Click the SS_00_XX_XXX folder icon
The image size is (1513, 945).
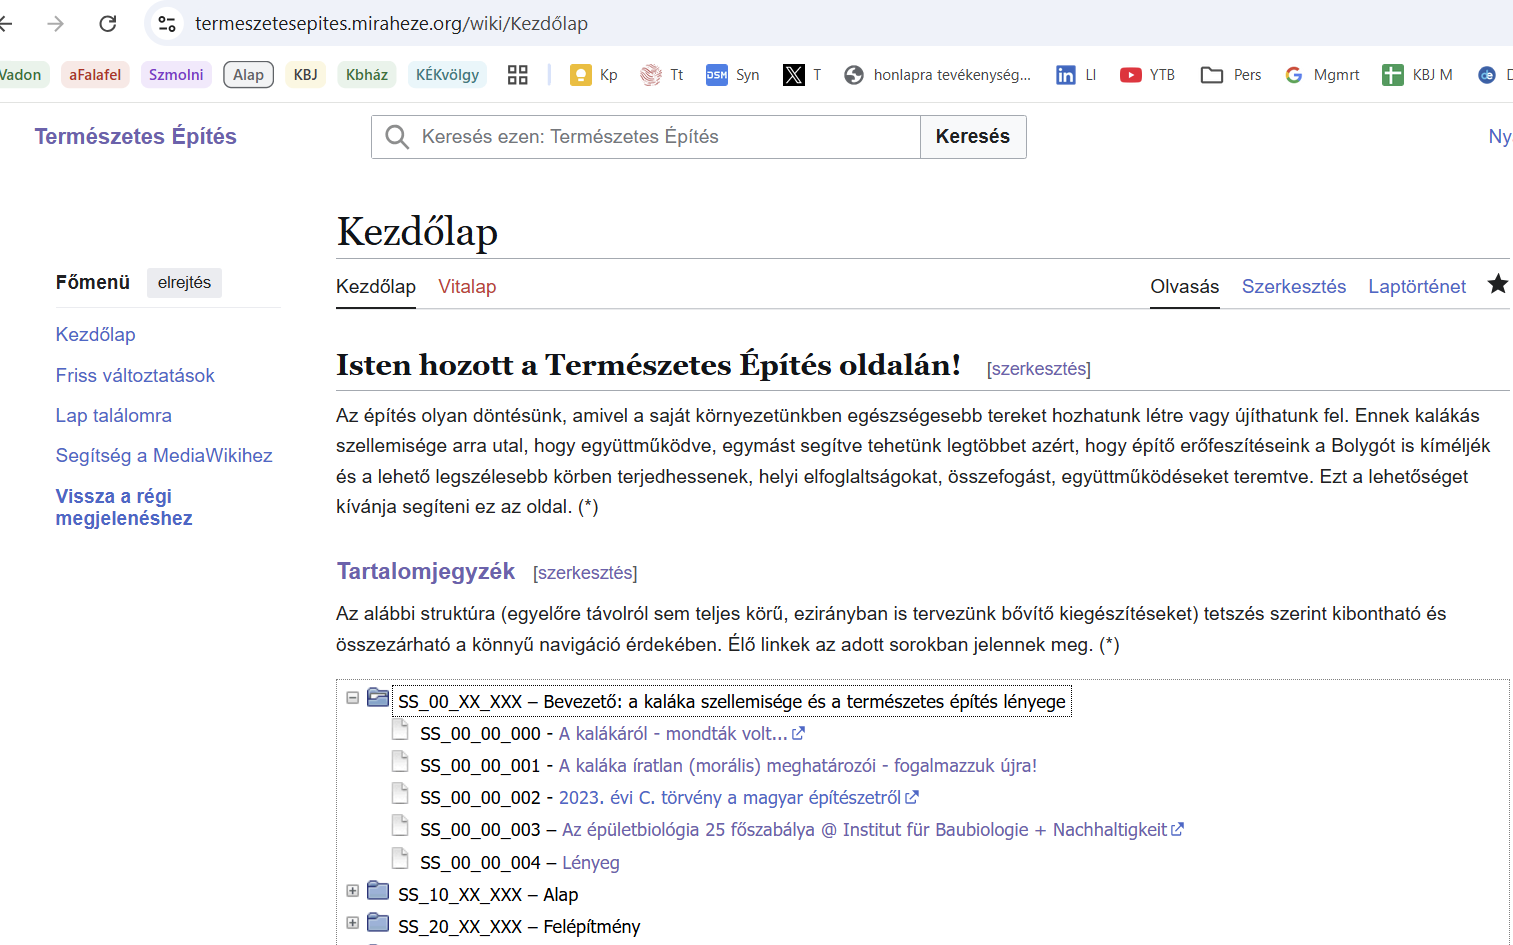(378, 697)
